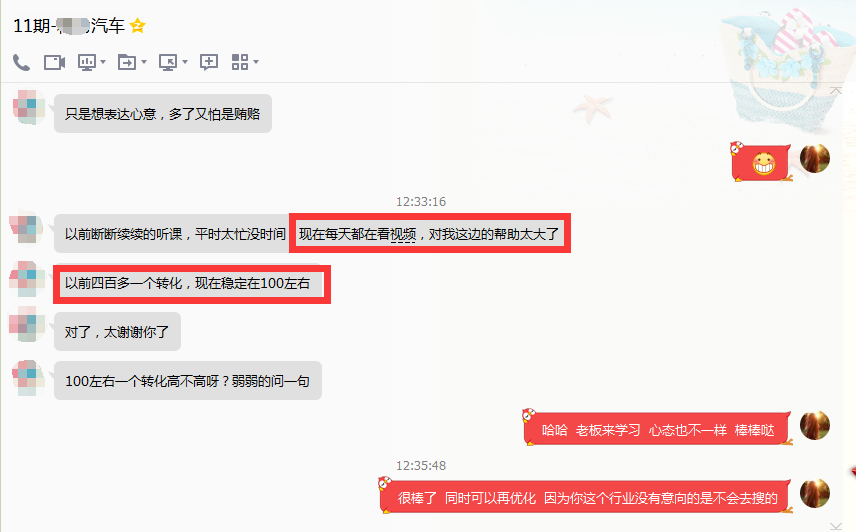856x532 pixels.
Task: Click the scroll down arrow at chat bottom
Action: [x=836, y=526]
